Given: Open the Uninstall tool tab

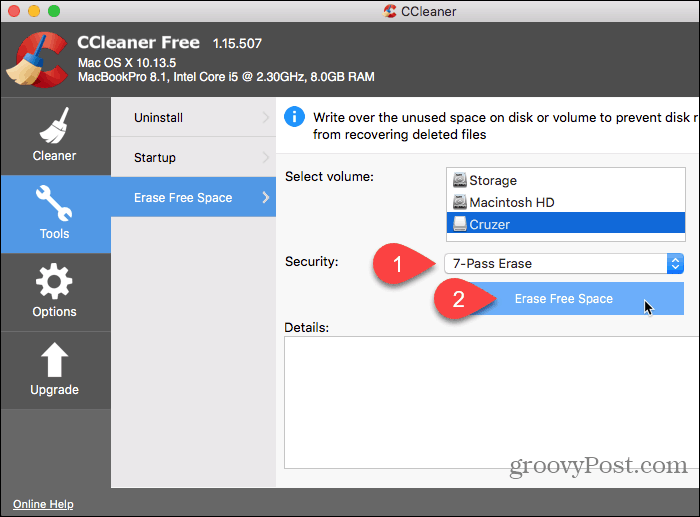Looking at the screenshot, I should pyautogui.click(x=193, y=117).
